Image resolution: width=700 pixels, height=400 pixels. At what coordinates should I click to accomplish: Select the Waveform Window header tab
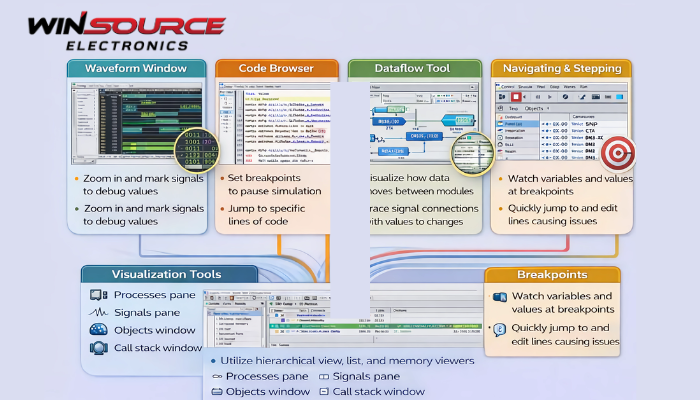[135, 69]
